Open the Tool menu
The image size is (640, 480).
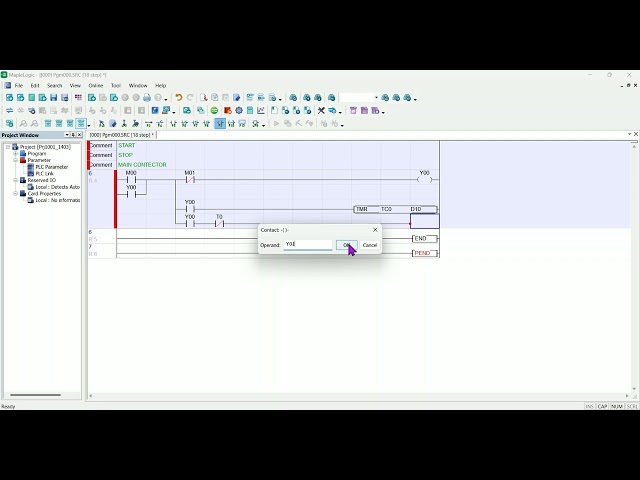116,85
